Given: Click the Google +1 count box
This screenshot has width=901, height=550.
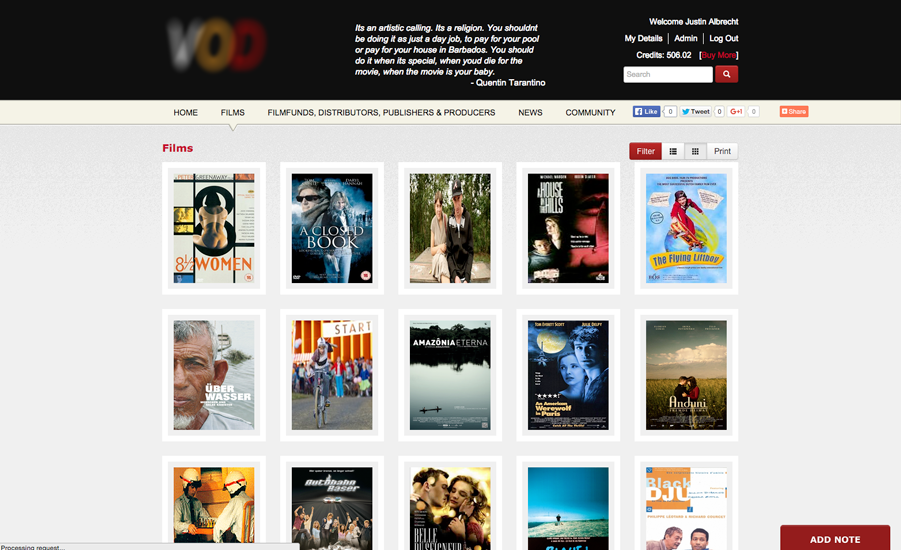Looking at the screenshot, I should (x=753, y=111).
